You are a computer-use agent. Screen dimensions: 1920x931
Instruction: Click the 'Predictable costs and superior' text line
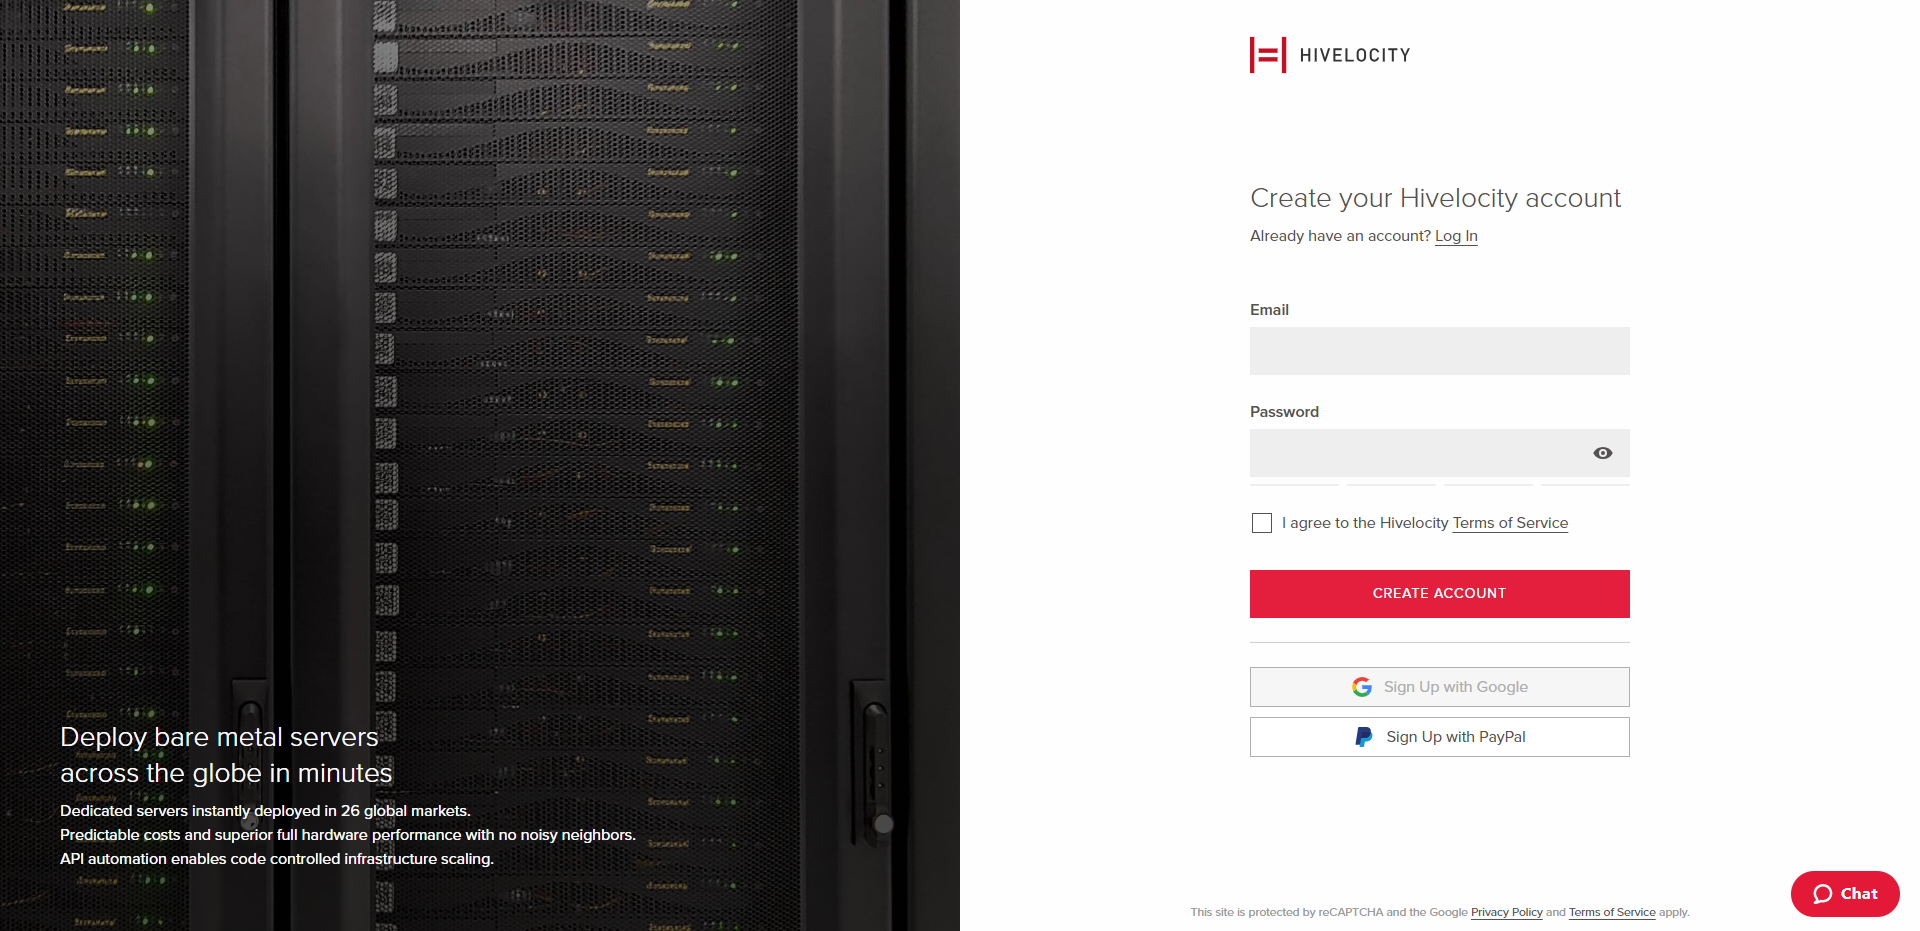(x=348, y=835)
